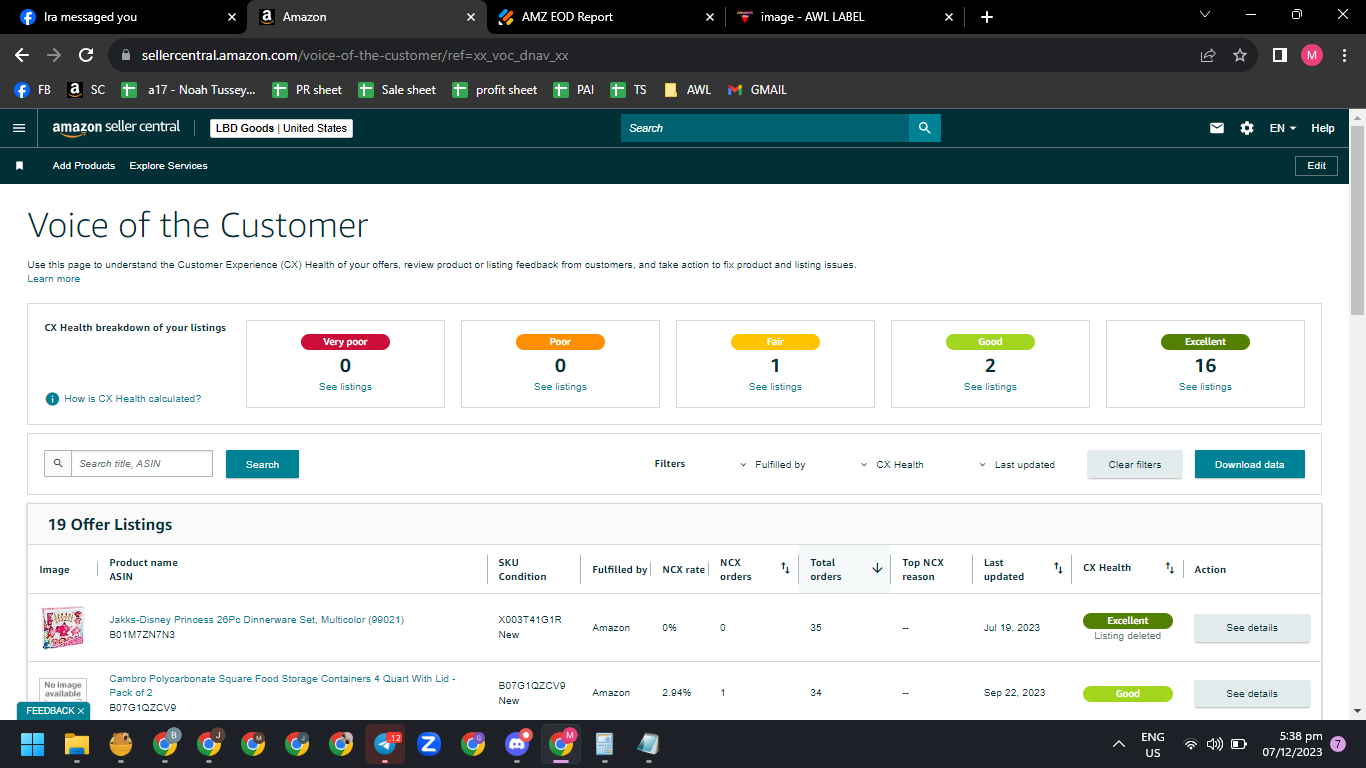Click the header Search input field

click(x=765, y=128)
